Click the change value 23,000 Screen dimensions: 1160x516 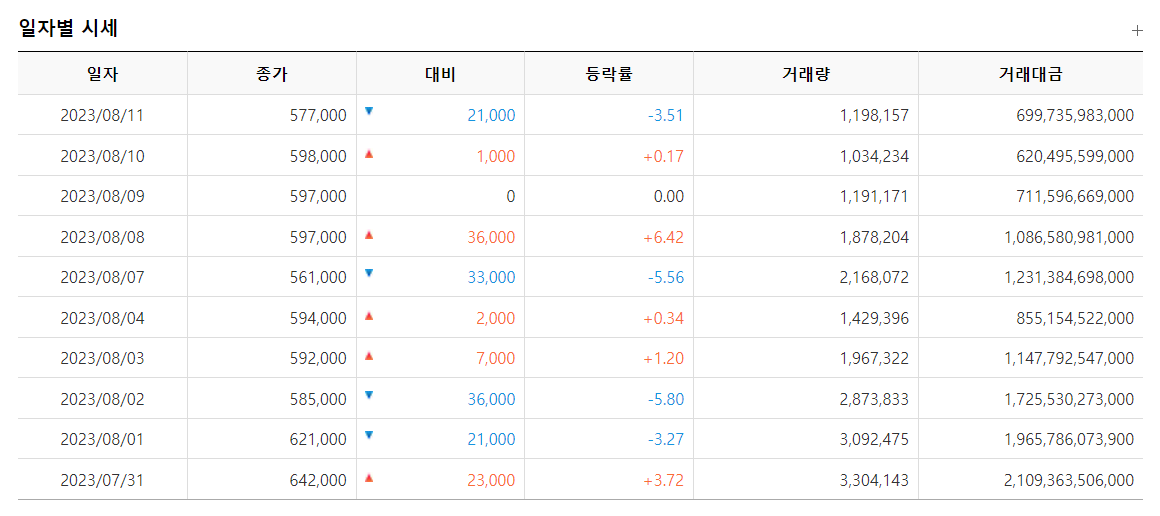point(491,480)
